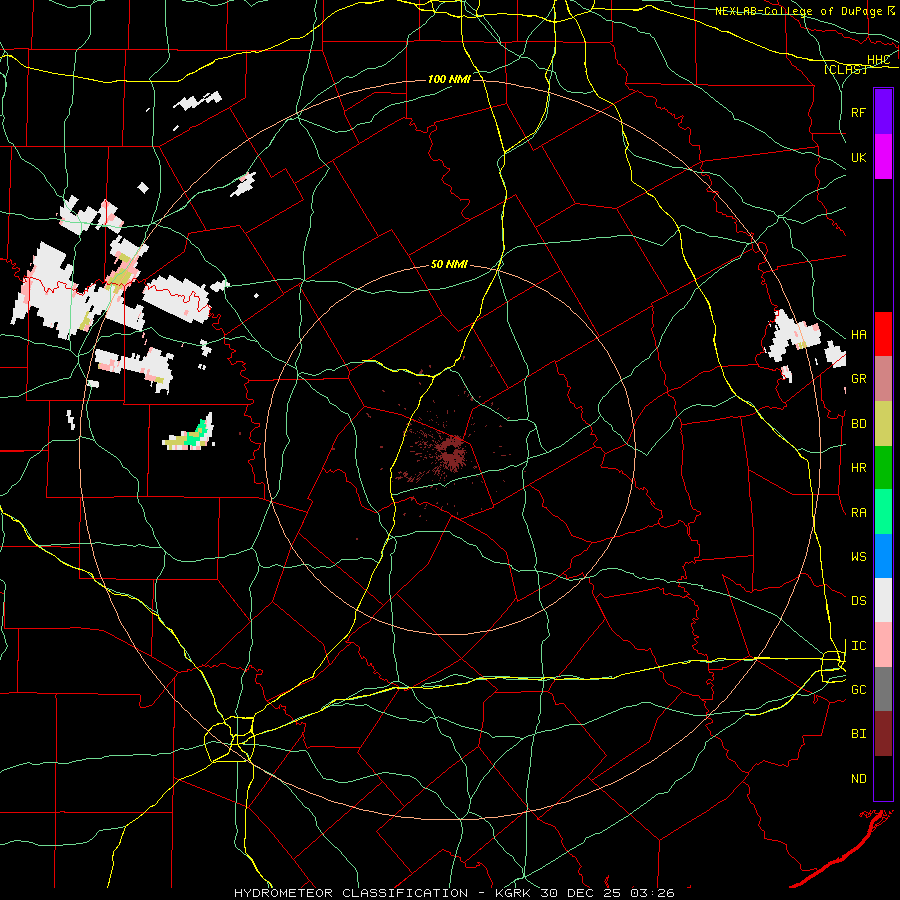The image size is (900, 900).
Task: Click the "GR" legend label text
Action: [x=858, y=379]
